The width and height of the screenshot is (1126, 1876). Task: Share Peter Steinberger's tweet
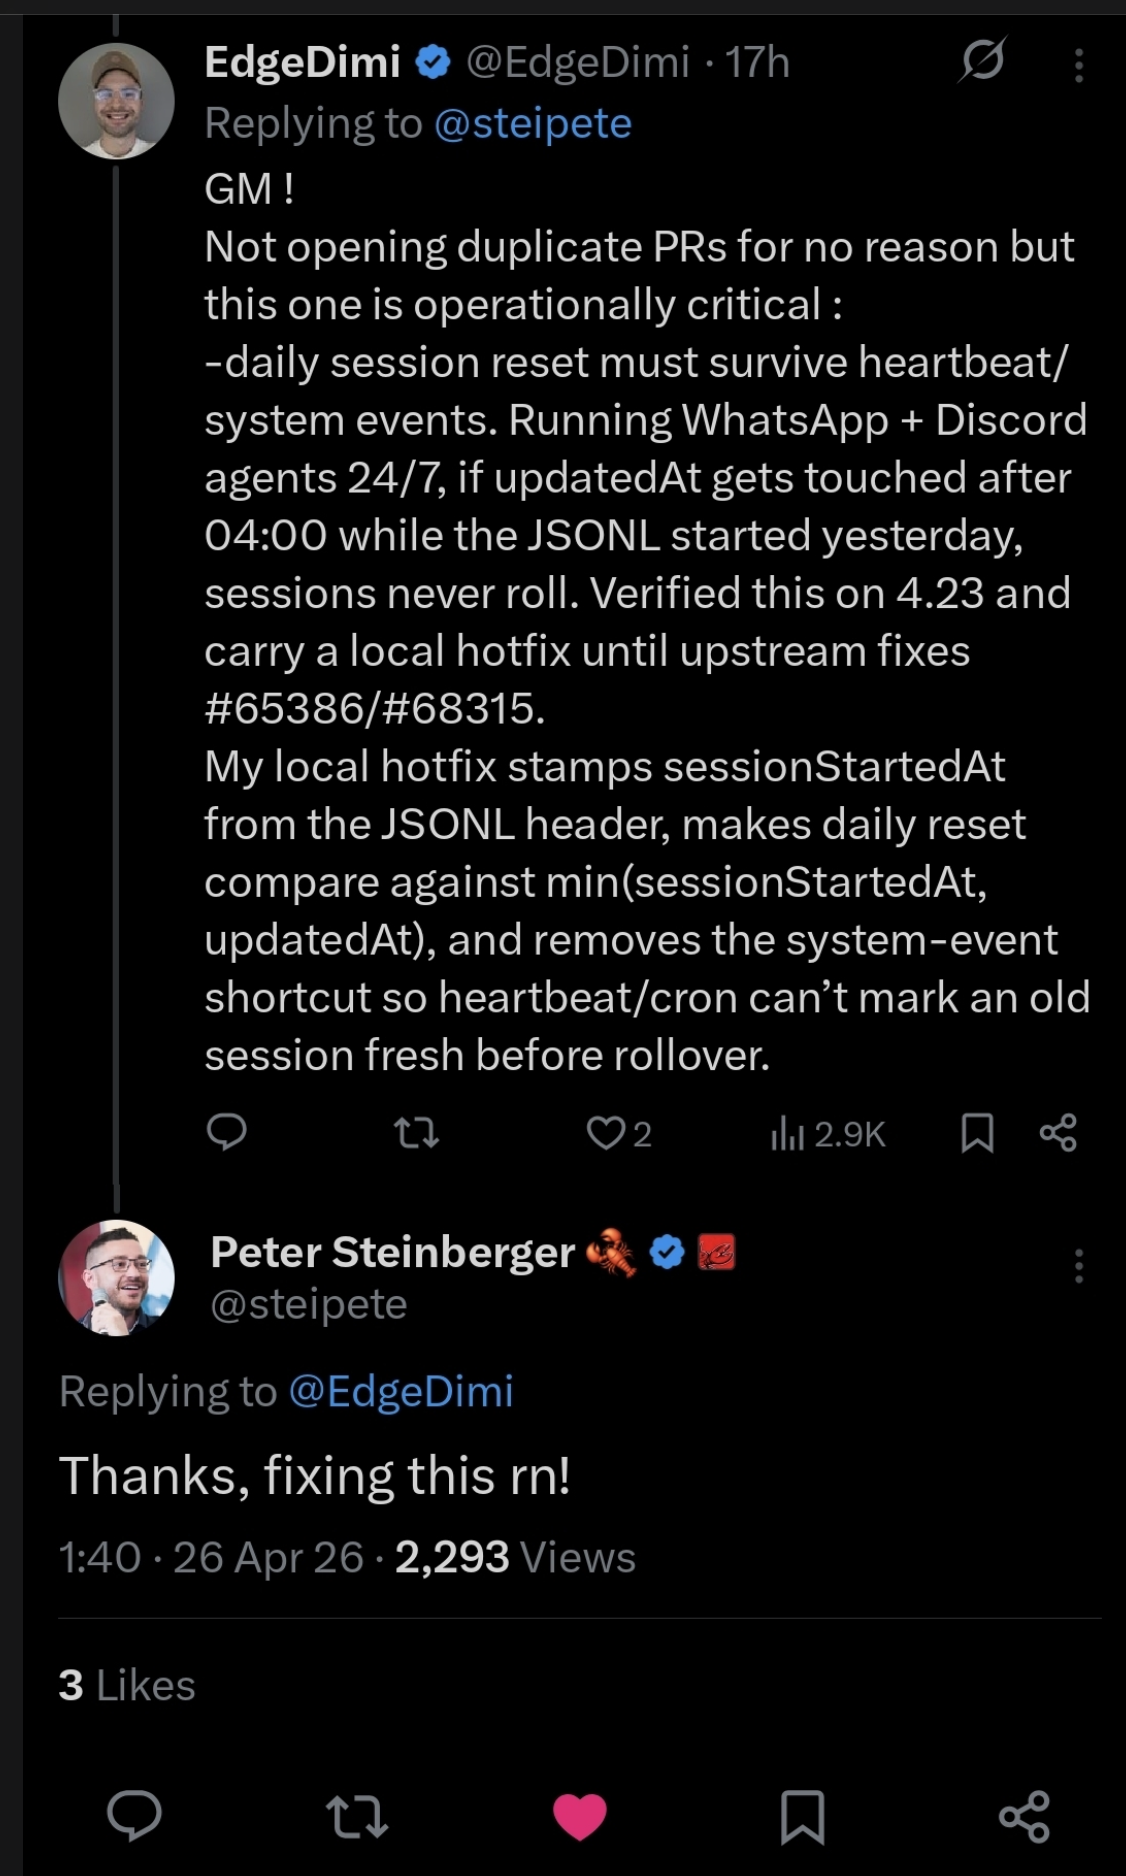(1025, 1816)
